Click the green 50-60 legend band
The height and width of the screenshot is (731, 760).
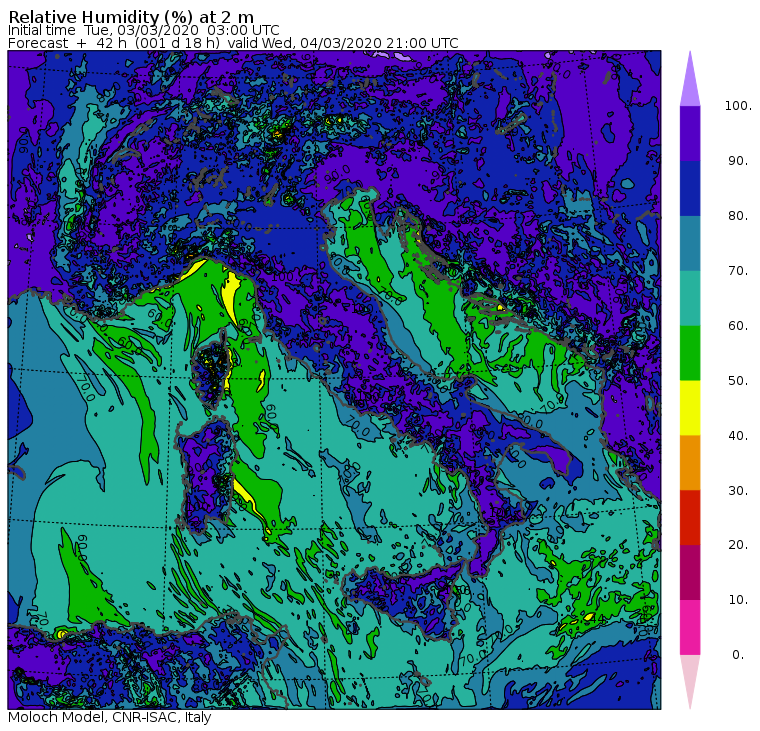pyautogui.click(x=690, y=353)
